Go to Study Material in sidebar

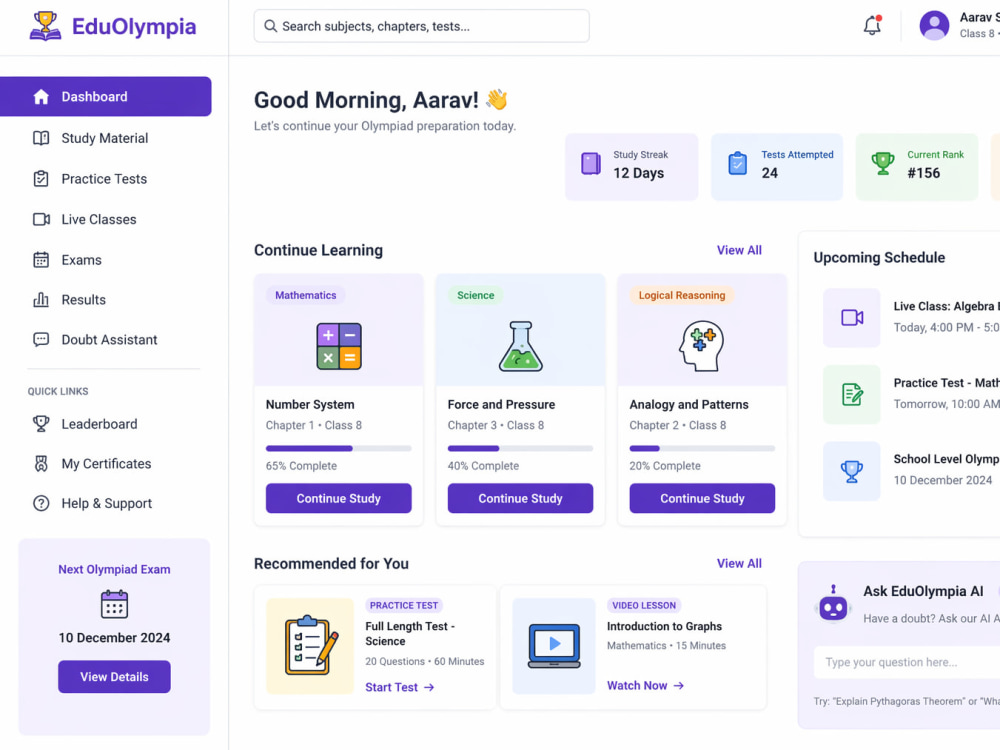click(x=105, y=138)
